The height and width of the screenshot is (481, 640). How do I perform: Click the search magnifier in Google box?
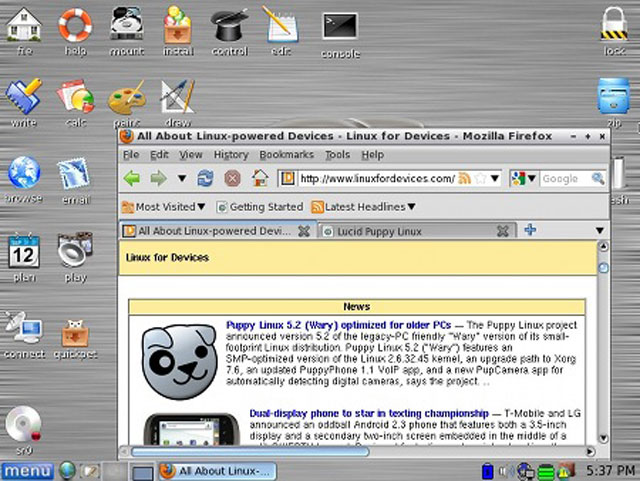click(x=598, y=178)
